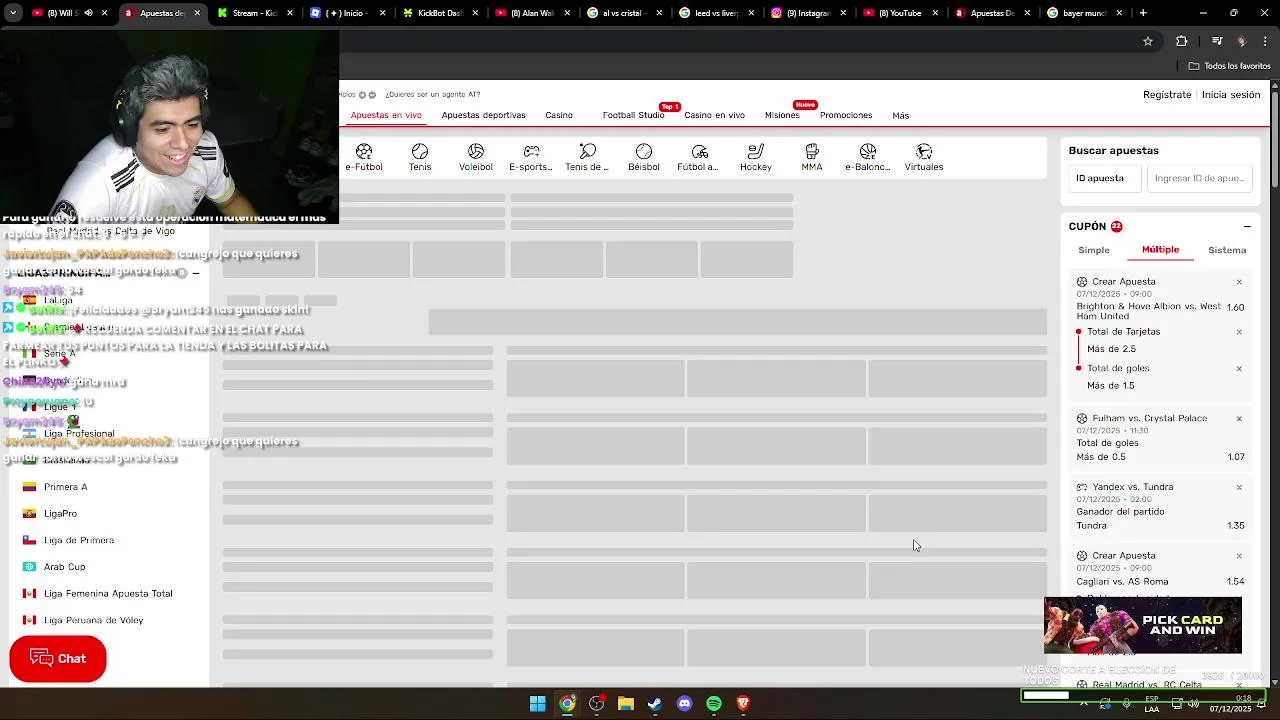Open Casino en vivo menu item
1280x720 pixels.
[714, 115]
